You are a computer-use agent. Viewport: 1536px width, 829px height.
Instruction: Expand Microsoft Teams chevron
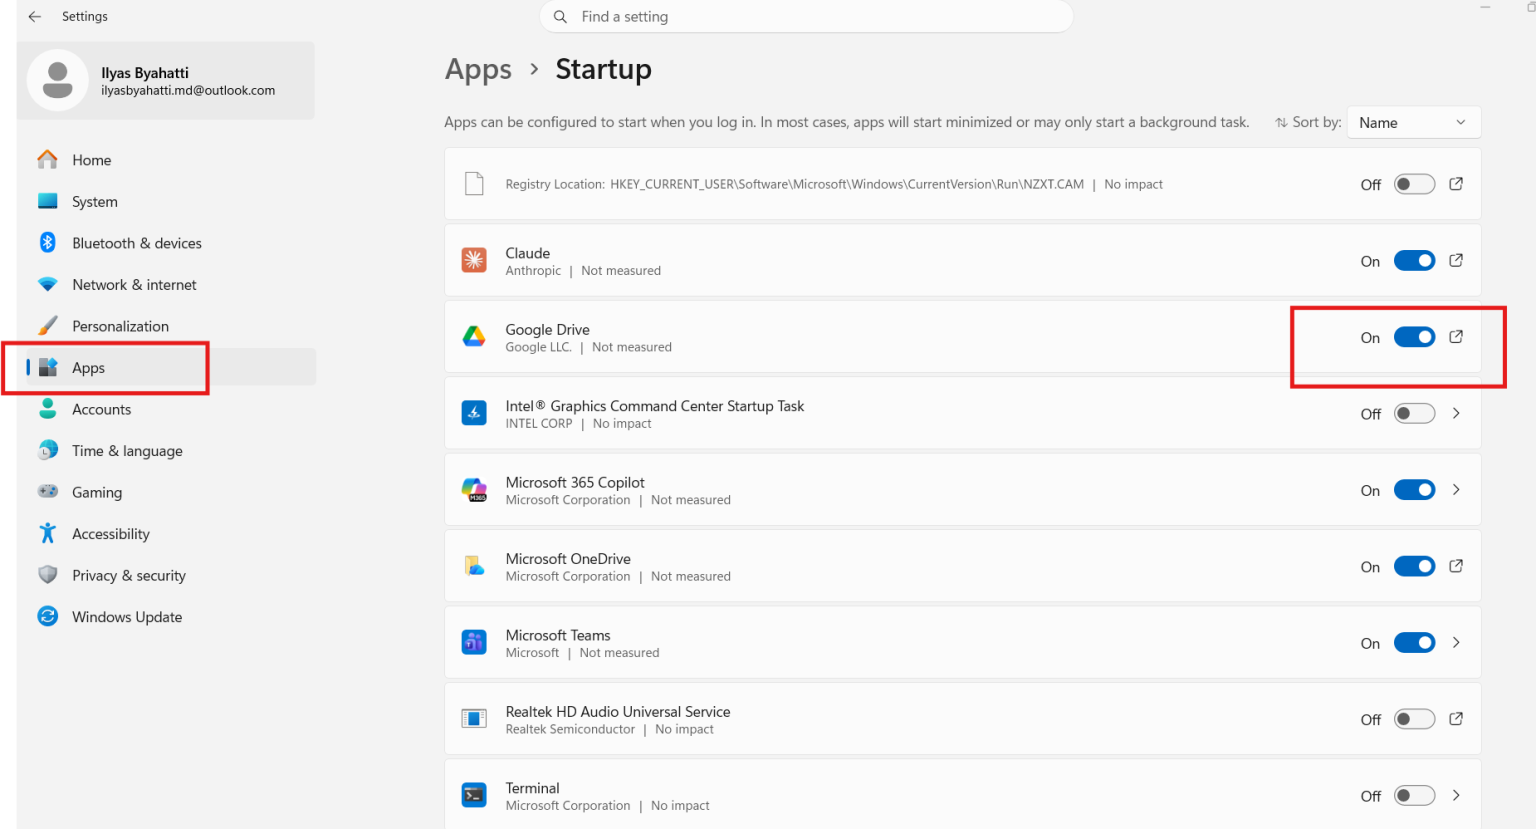point(1456,642)
